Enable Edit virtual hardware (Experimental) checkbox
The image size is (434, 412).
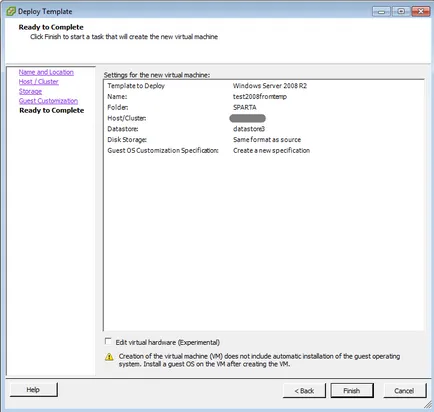[108, 341]
